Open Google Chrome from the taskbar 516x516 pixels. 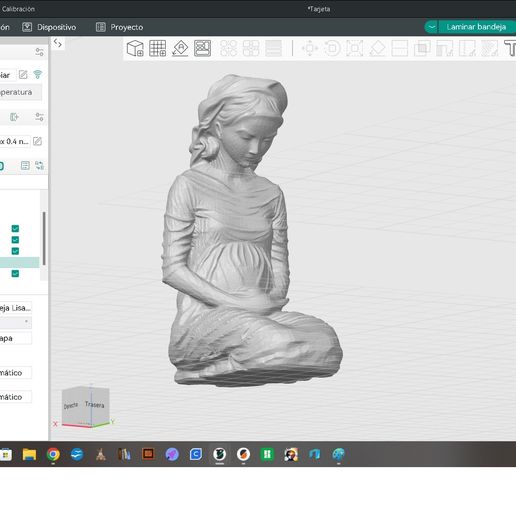pos(53,454)
